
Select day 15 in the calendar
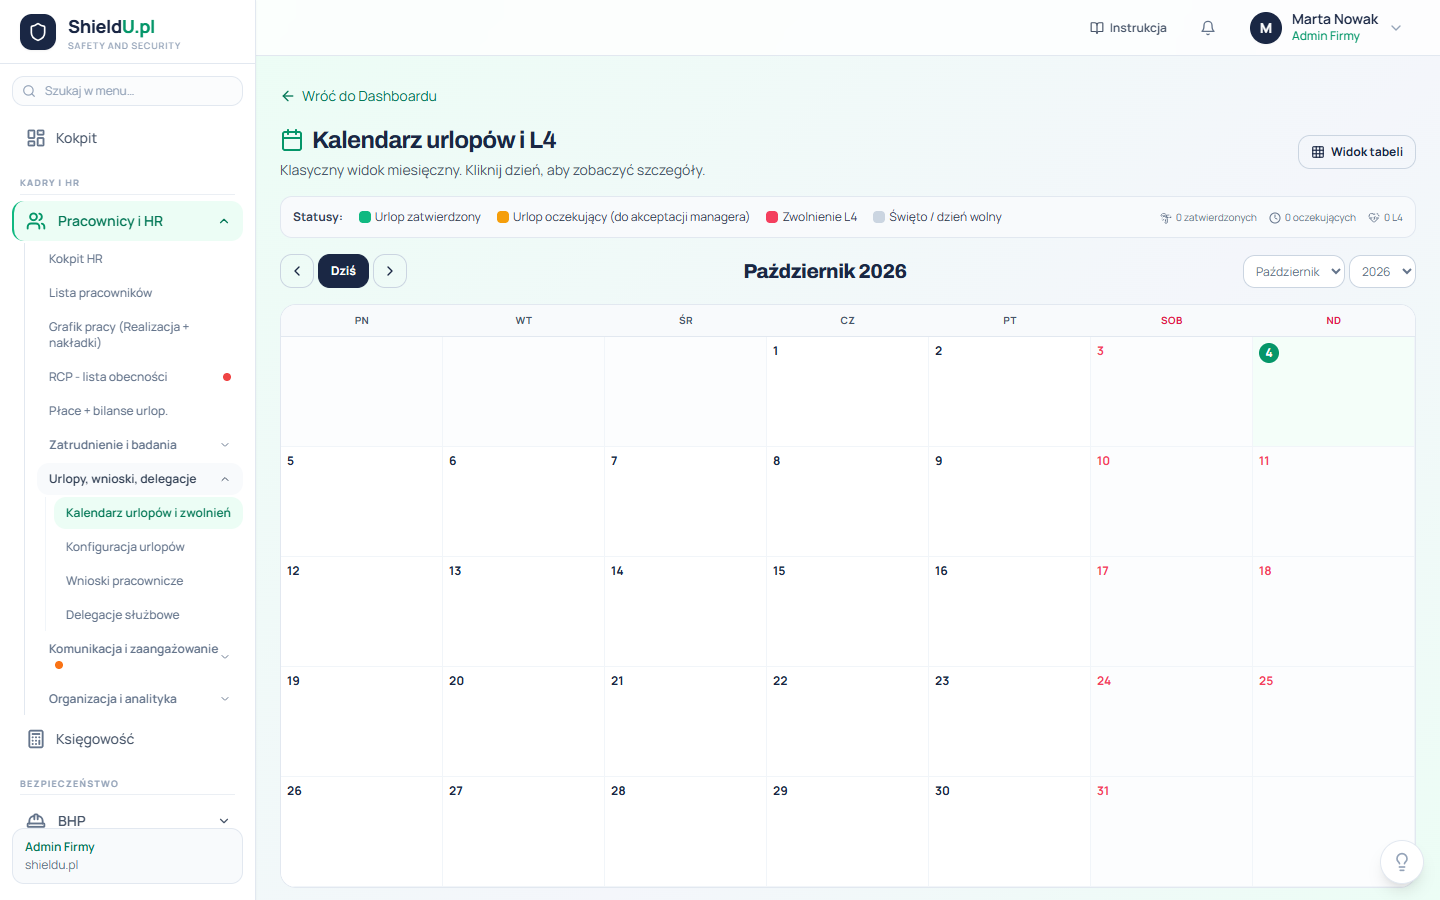[x=847, y=611]
